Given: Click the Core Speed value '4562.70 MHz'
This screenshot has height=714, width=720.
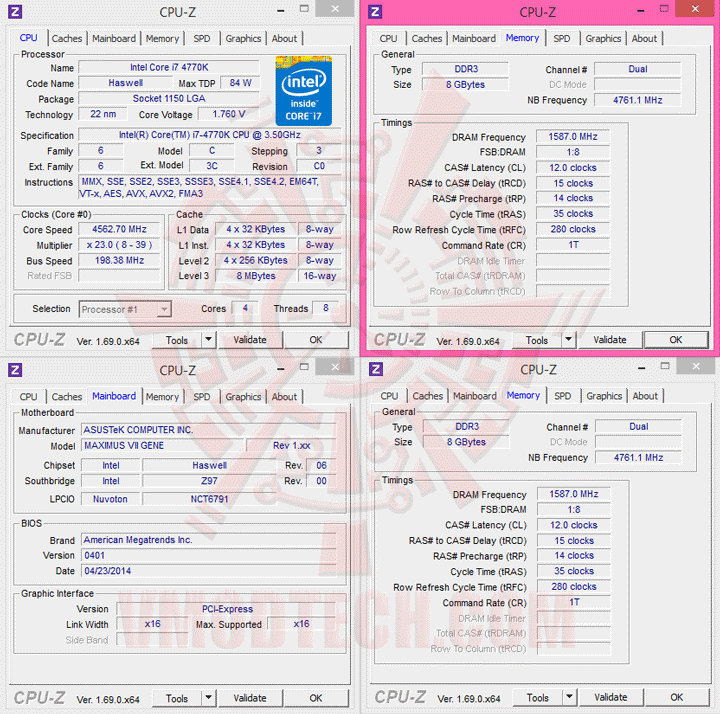Looking at the screenshot, I should [x=119, y=229].
